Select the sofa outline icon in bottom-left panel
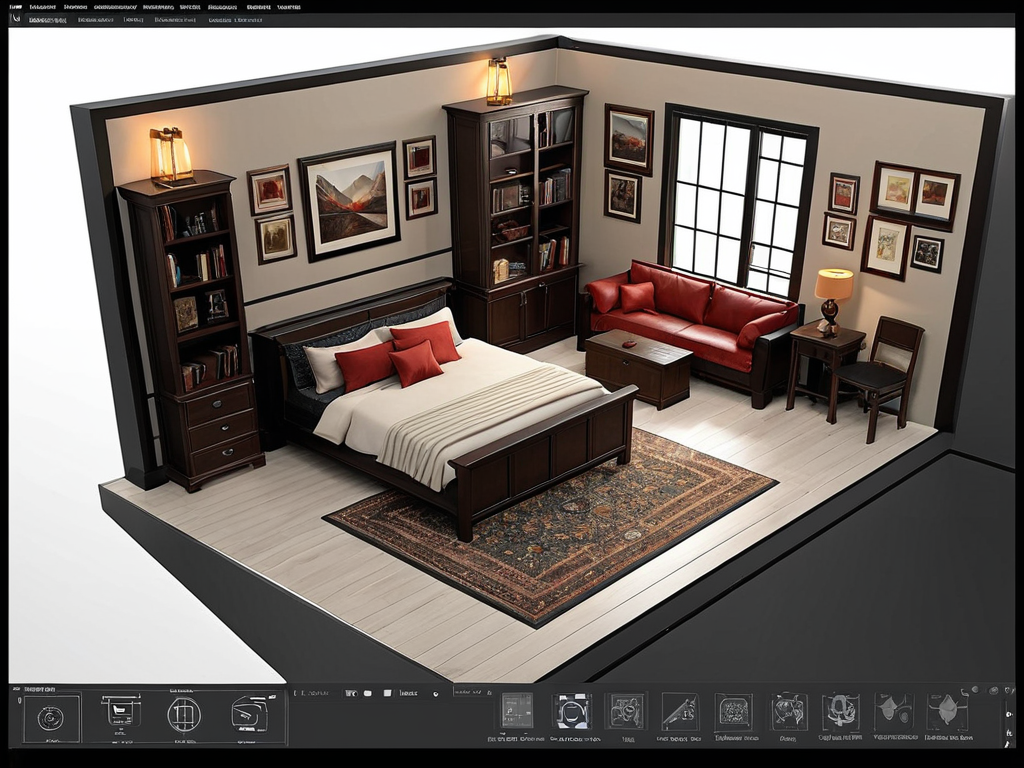1024x768 pixels. [249, 714]
